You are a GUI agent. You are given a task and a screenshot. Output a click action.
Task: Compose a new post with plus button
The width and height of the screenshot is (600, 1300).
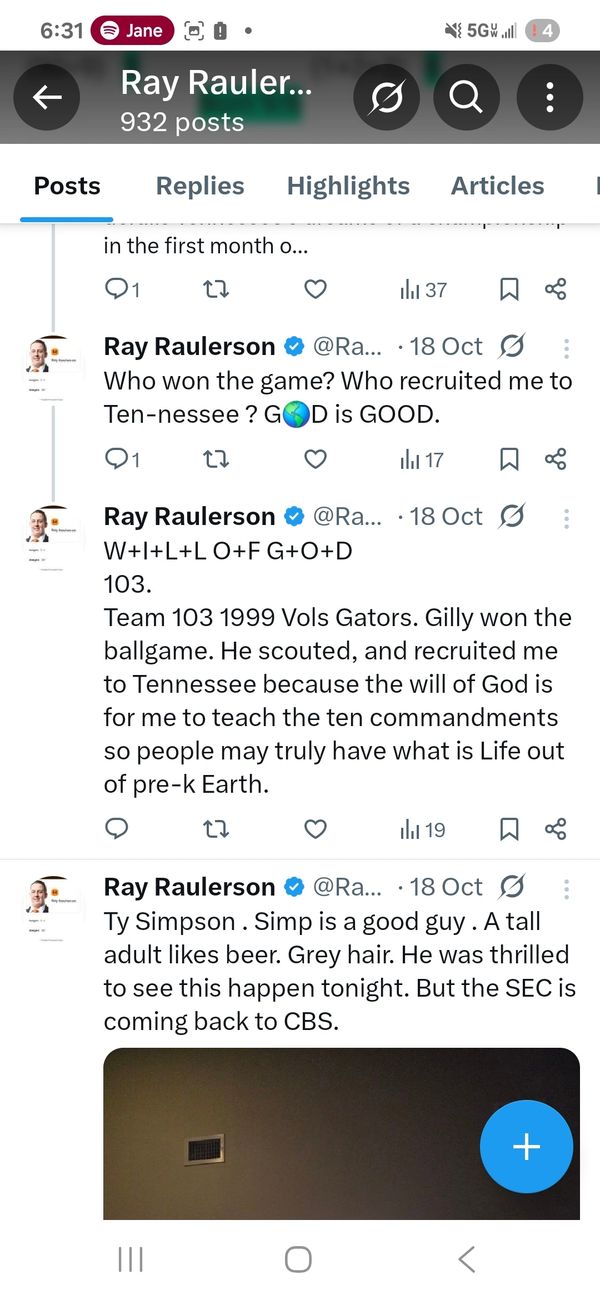pyautogui.click(x=526, y=1147)
